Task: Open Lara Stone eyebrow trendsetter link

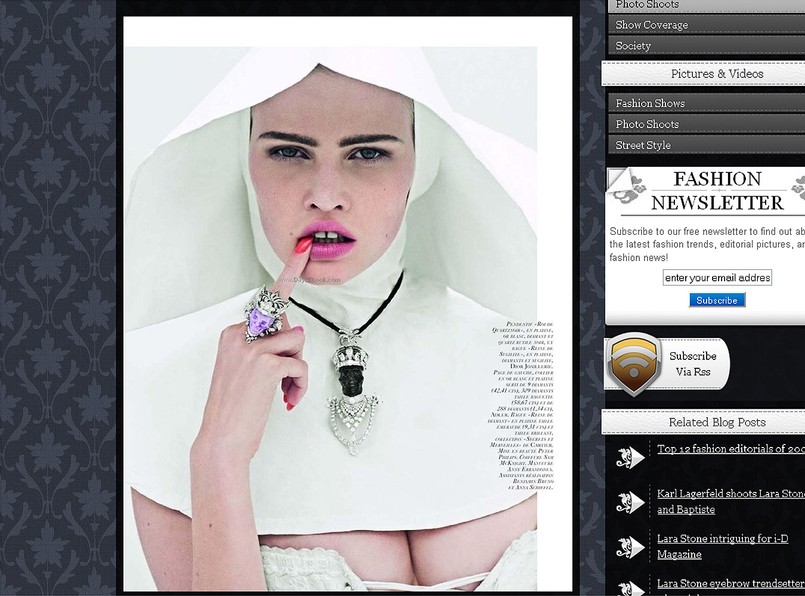Action: 731,584
